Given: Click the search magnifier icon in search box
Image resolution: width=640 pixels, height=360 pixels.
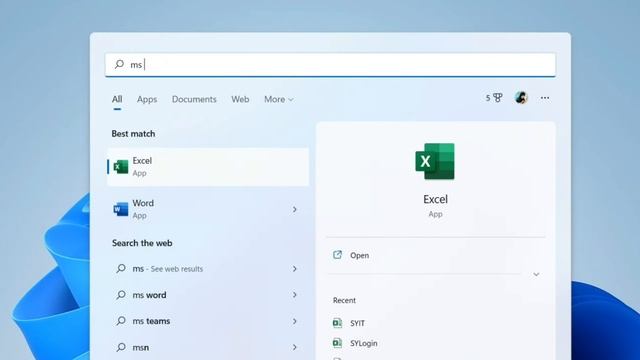Looking at the screenshot, I should click(x=119, y=64).
